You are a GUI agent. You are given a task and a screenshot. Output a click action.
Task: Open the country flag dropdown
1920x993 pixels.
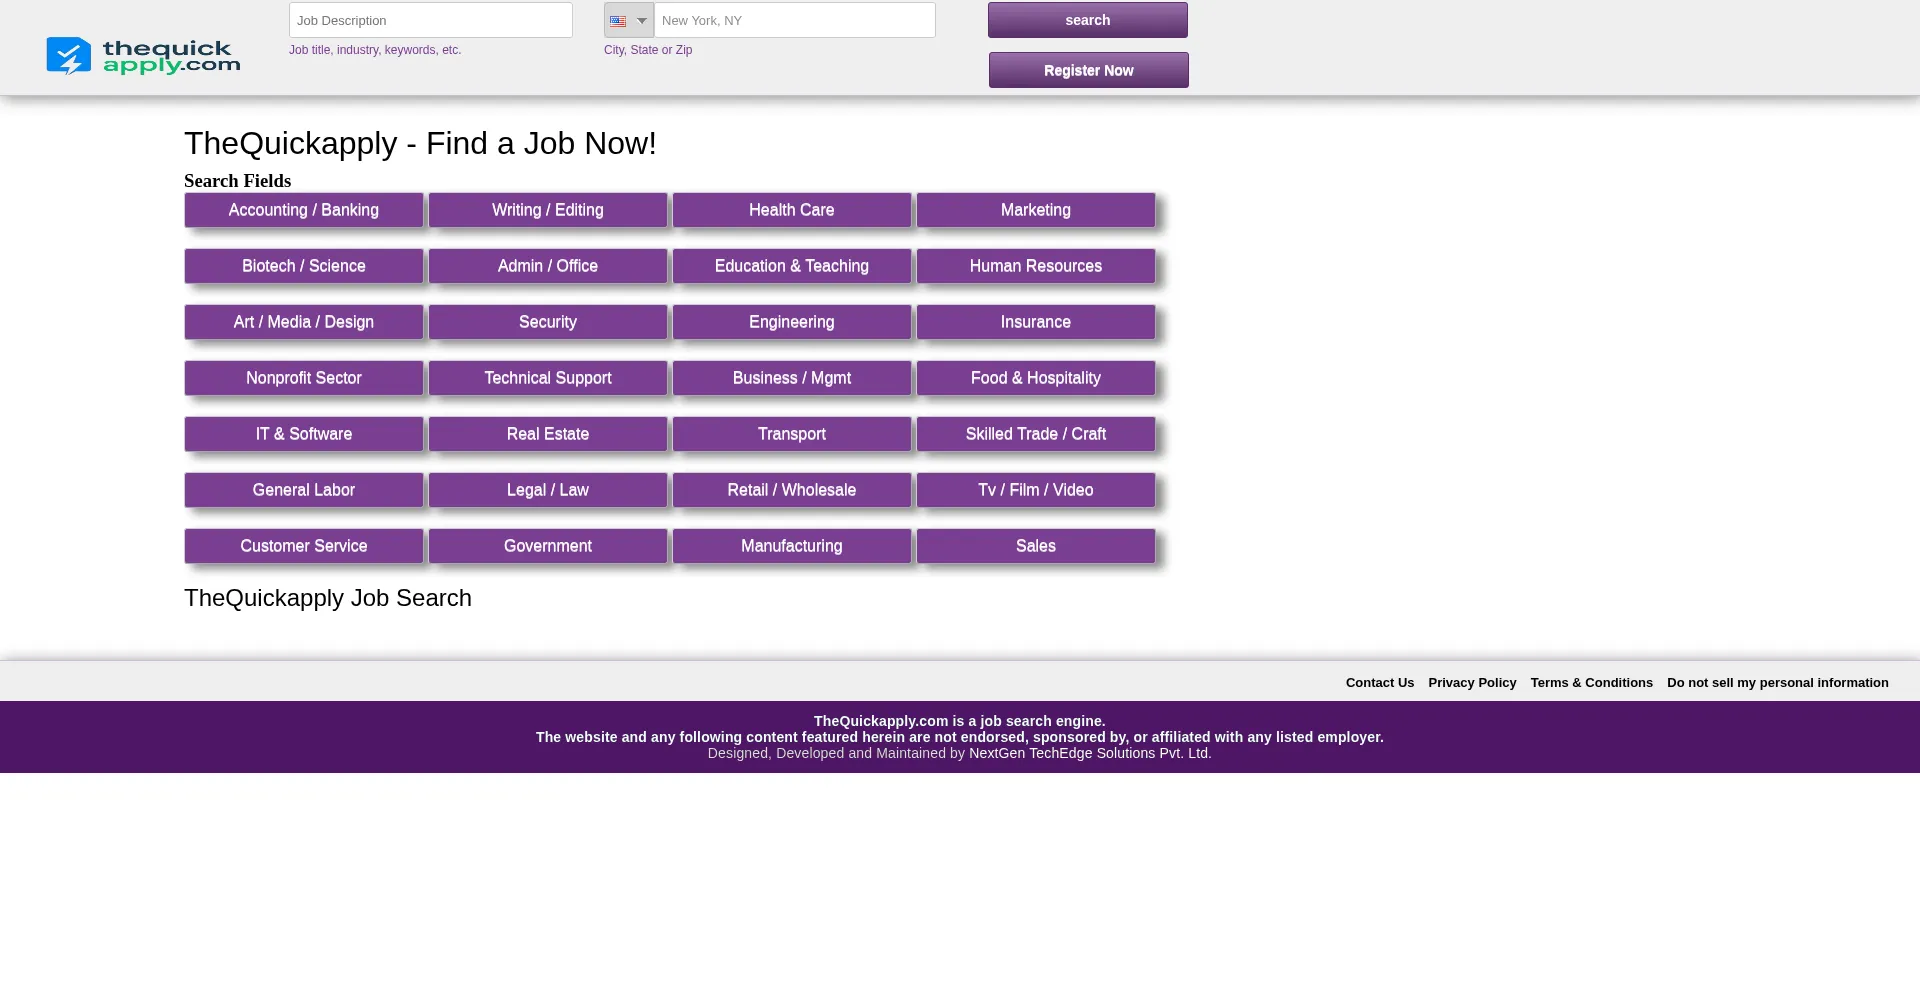pos(628,21)
